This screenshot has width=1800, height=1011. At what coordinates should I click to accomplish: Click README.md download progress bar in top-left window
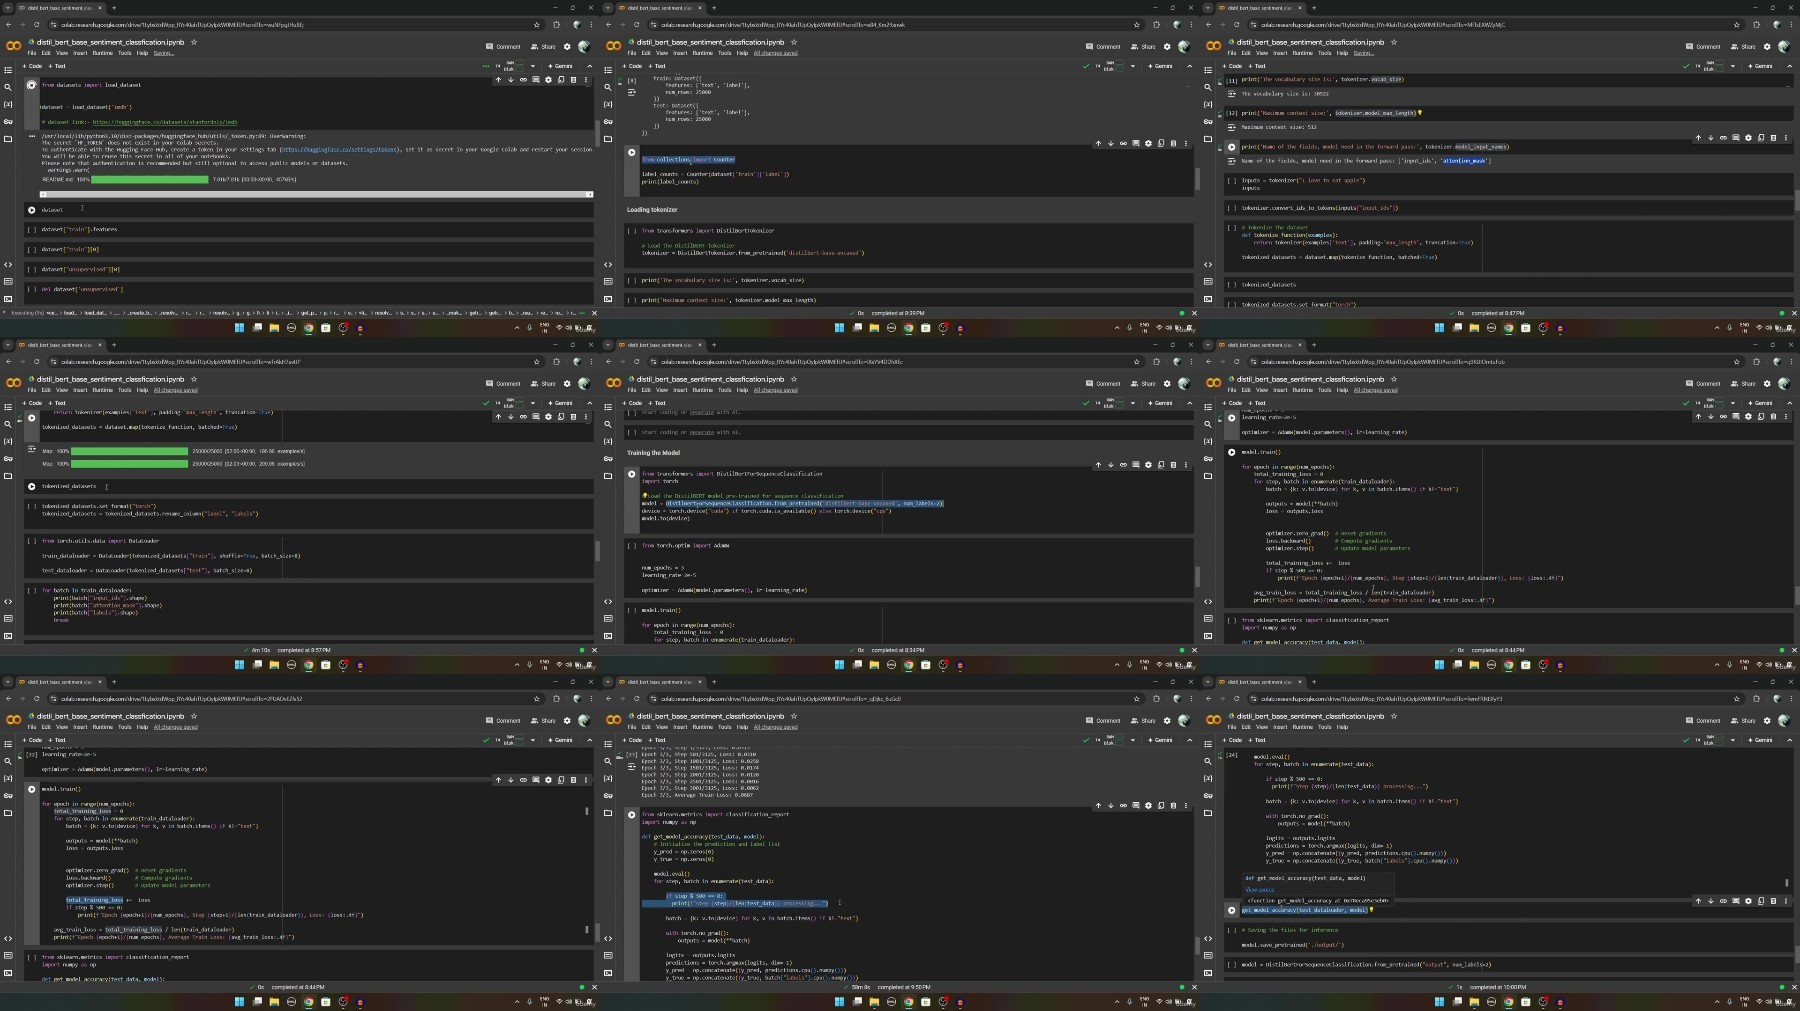click(150, 180)
